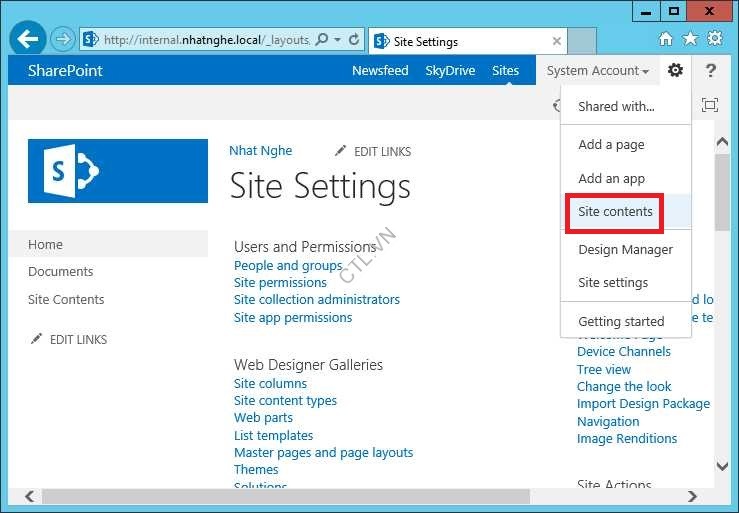Select the Site Settings browser tab
This screenshot has height=513, width=739.
(x=468, y=41)
